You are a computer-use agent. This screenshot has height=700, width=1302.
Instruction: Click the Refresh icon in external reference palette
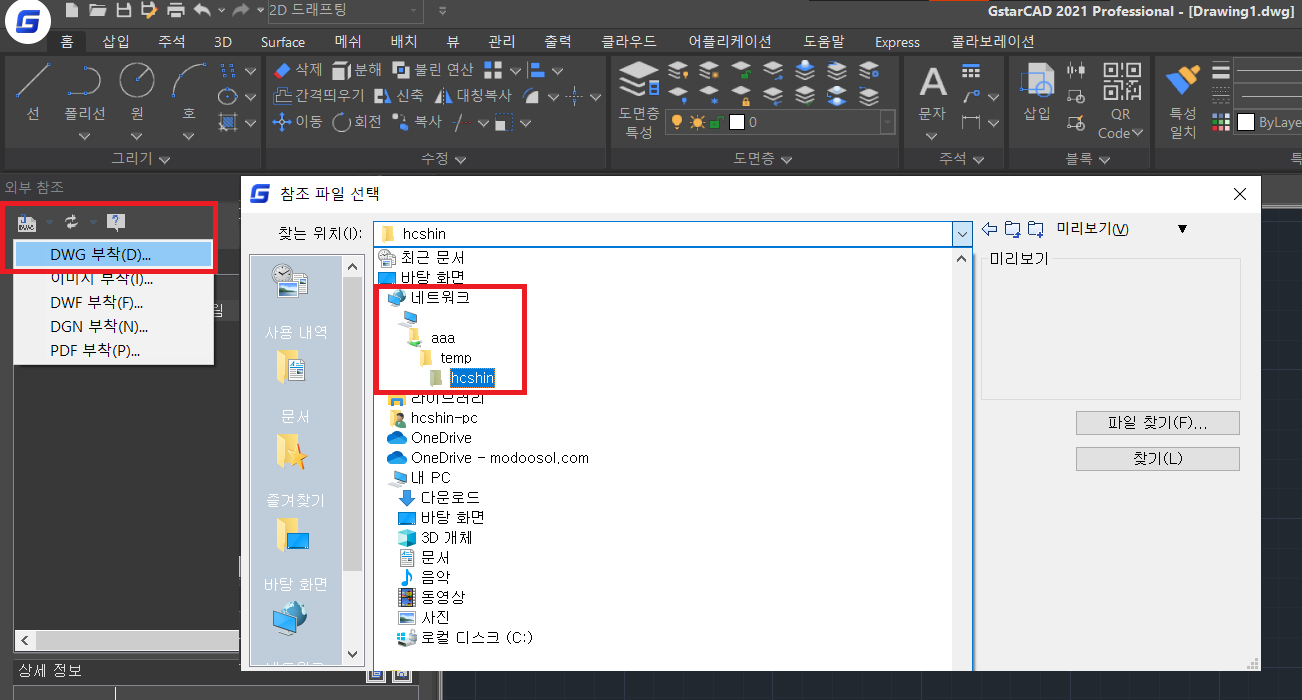pyautogui.click(x=72, y=222)
